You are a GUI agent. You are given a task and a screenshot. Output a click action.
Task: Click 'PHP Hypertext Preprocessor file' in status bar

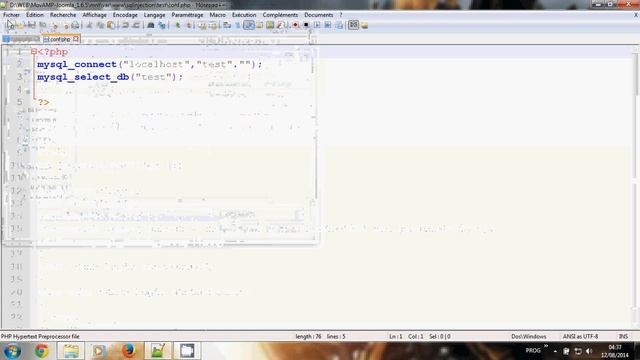(40, 336)
